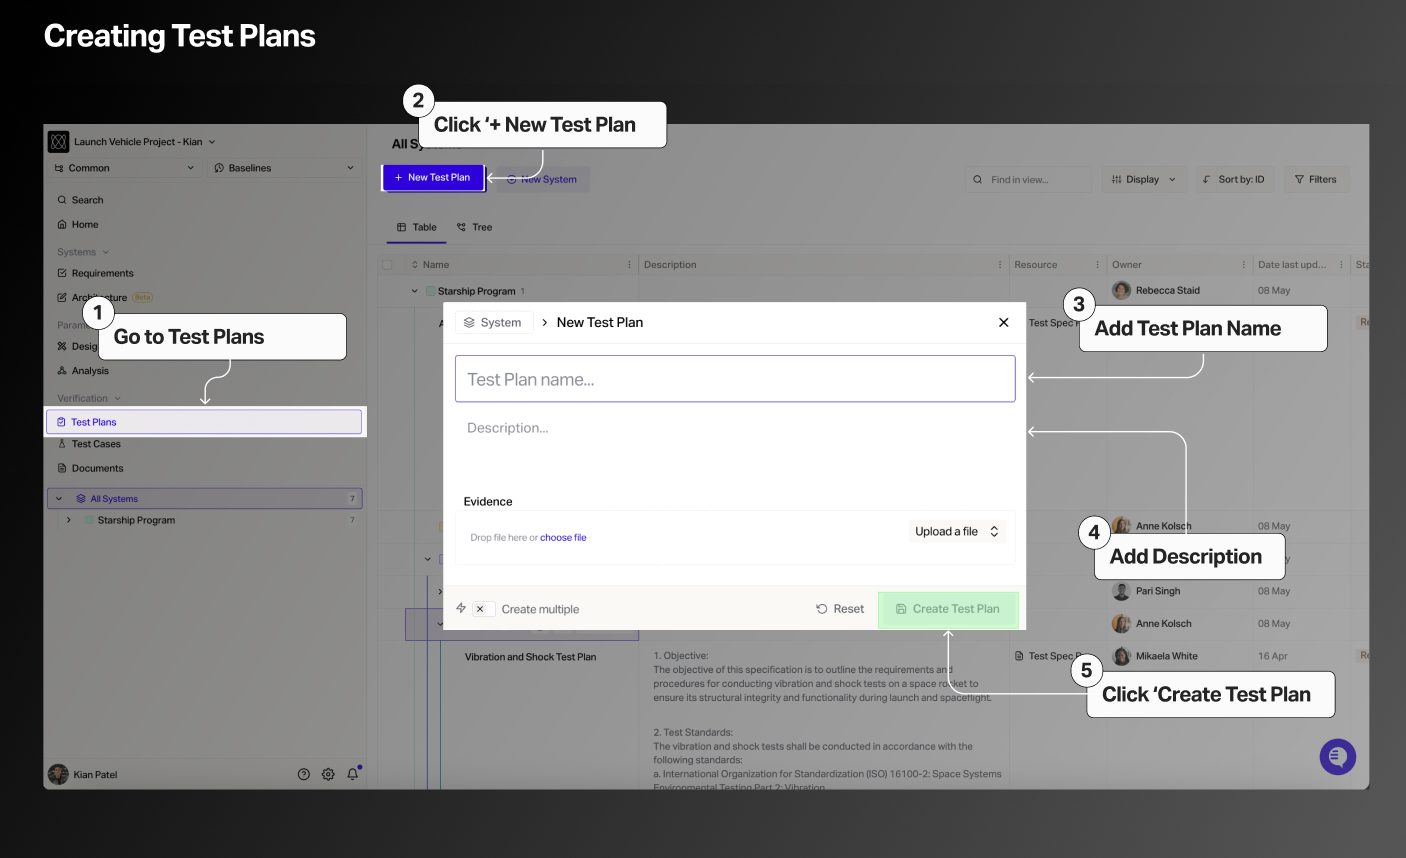The height and width of the screenshot is (858, 1406).
Task: Click the choose file link
Action: coord(563,538)
